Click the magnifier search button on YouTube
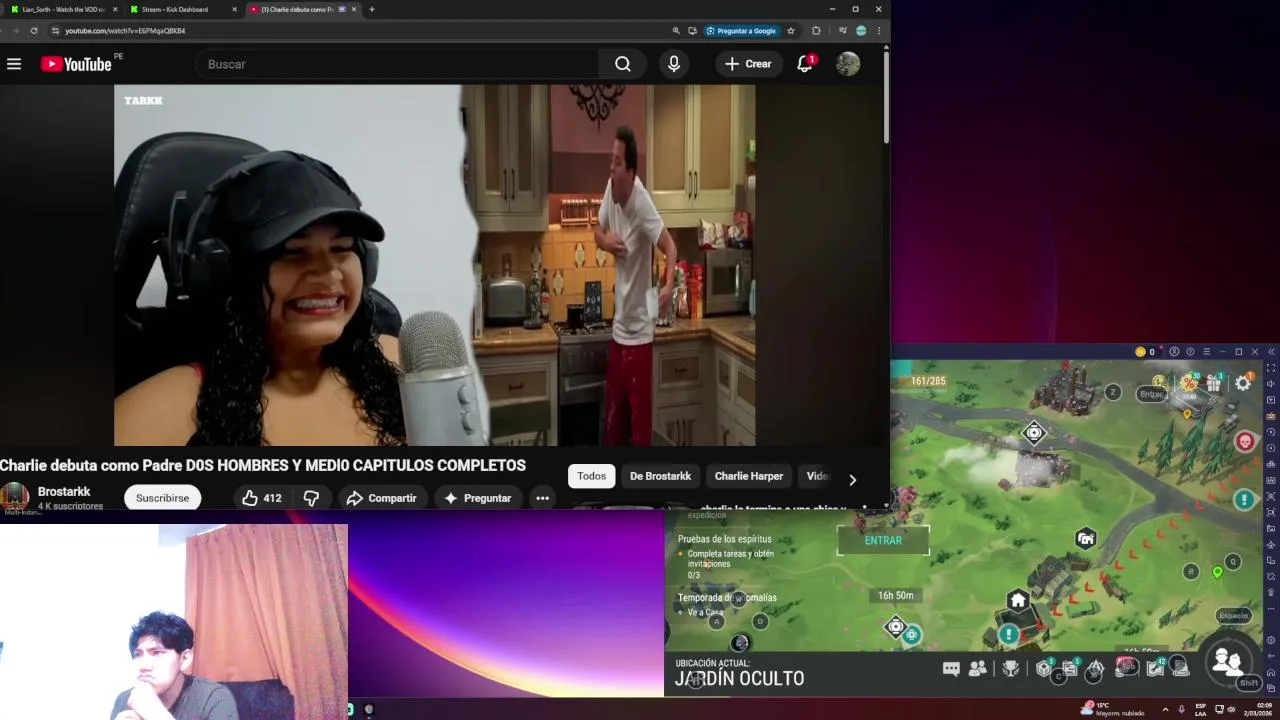Screen dimensions: 1280x720 tap(623, 64)
